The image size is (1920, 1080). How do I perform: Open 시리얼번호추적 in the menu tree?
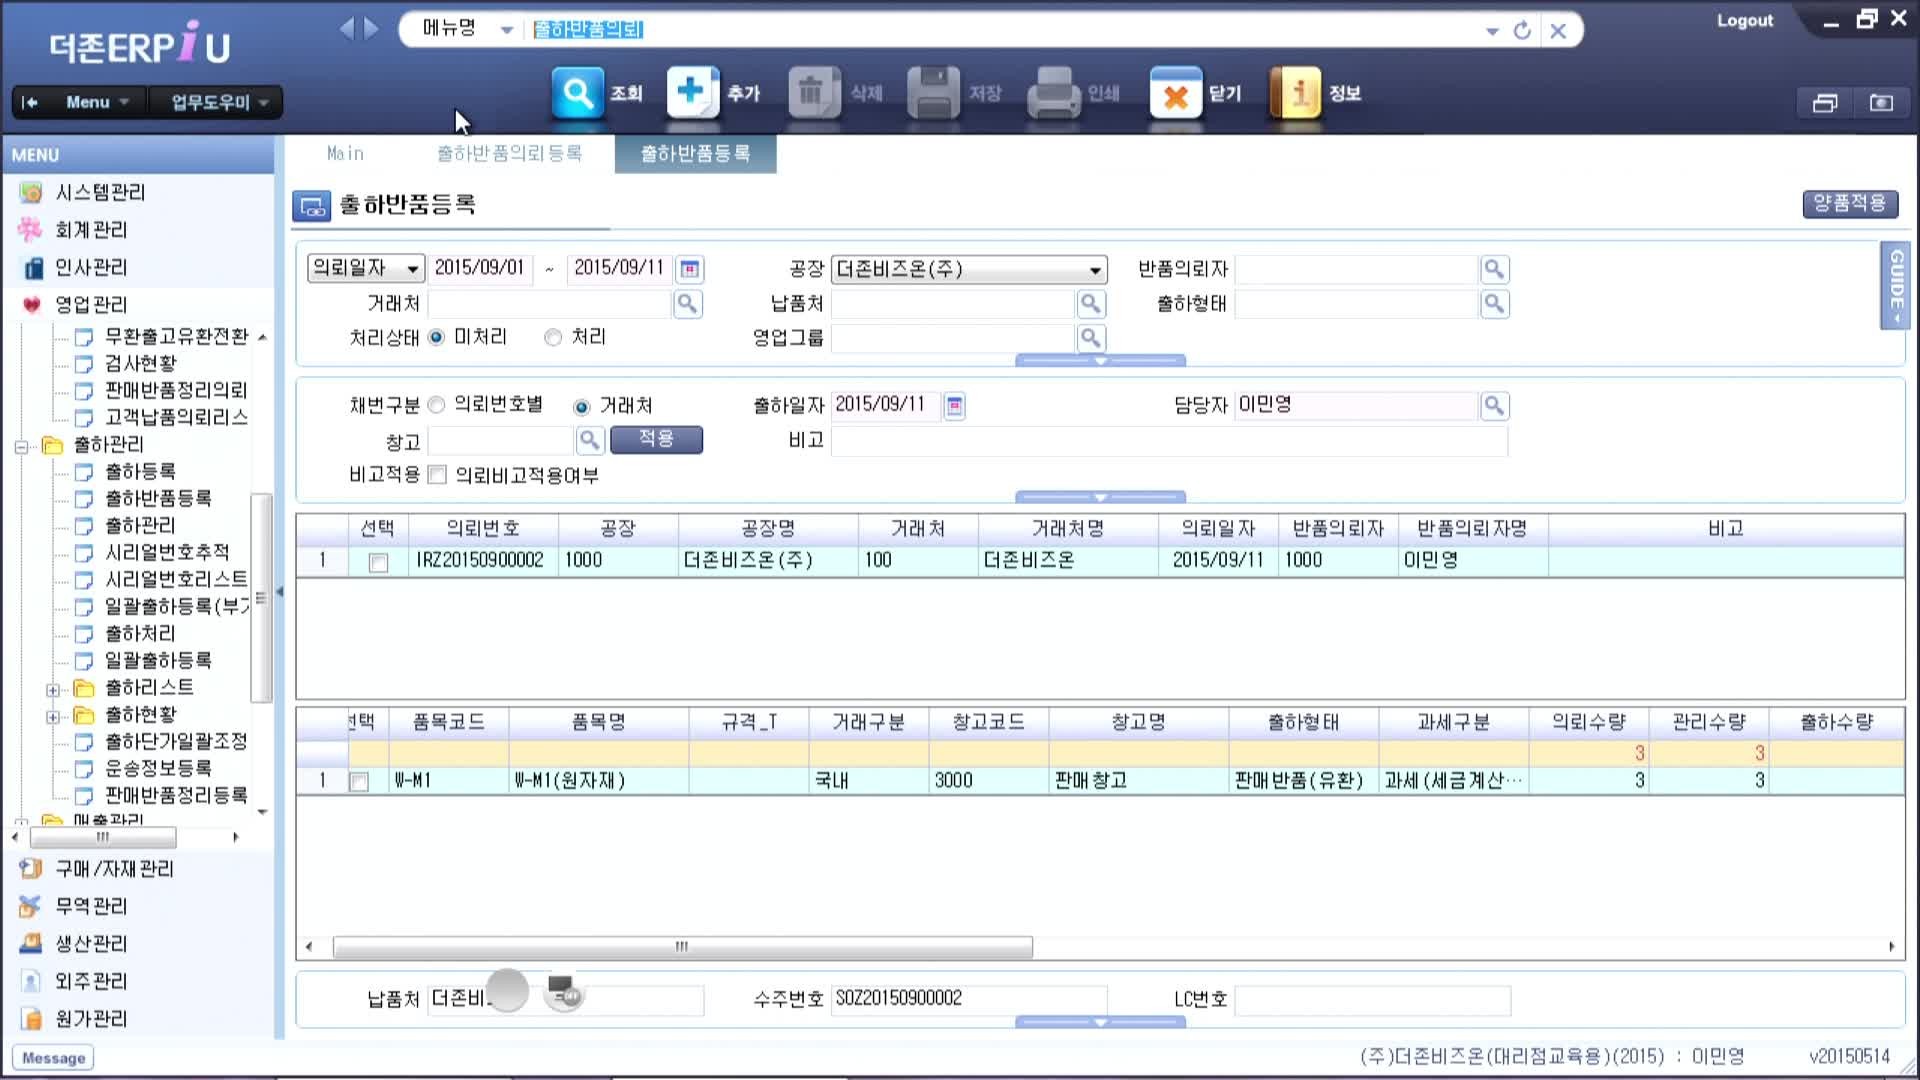pyautogui.click(x=167, y=552)
